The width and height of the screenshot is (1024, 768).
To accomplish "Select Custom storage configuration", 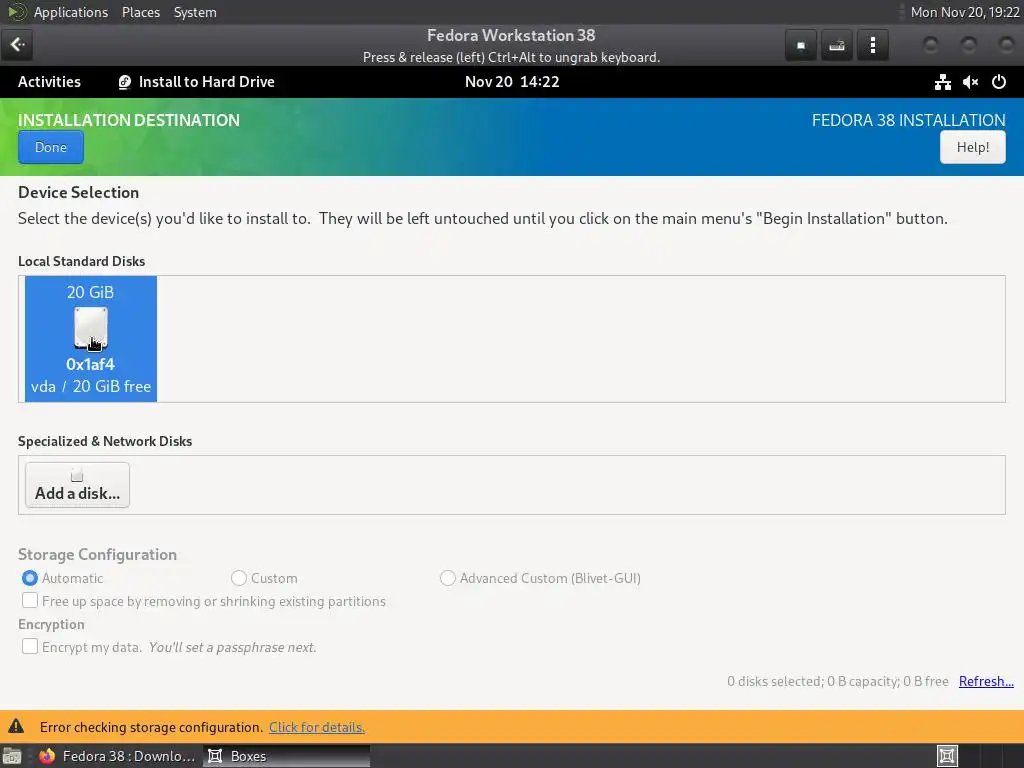I will pos(264,578).
